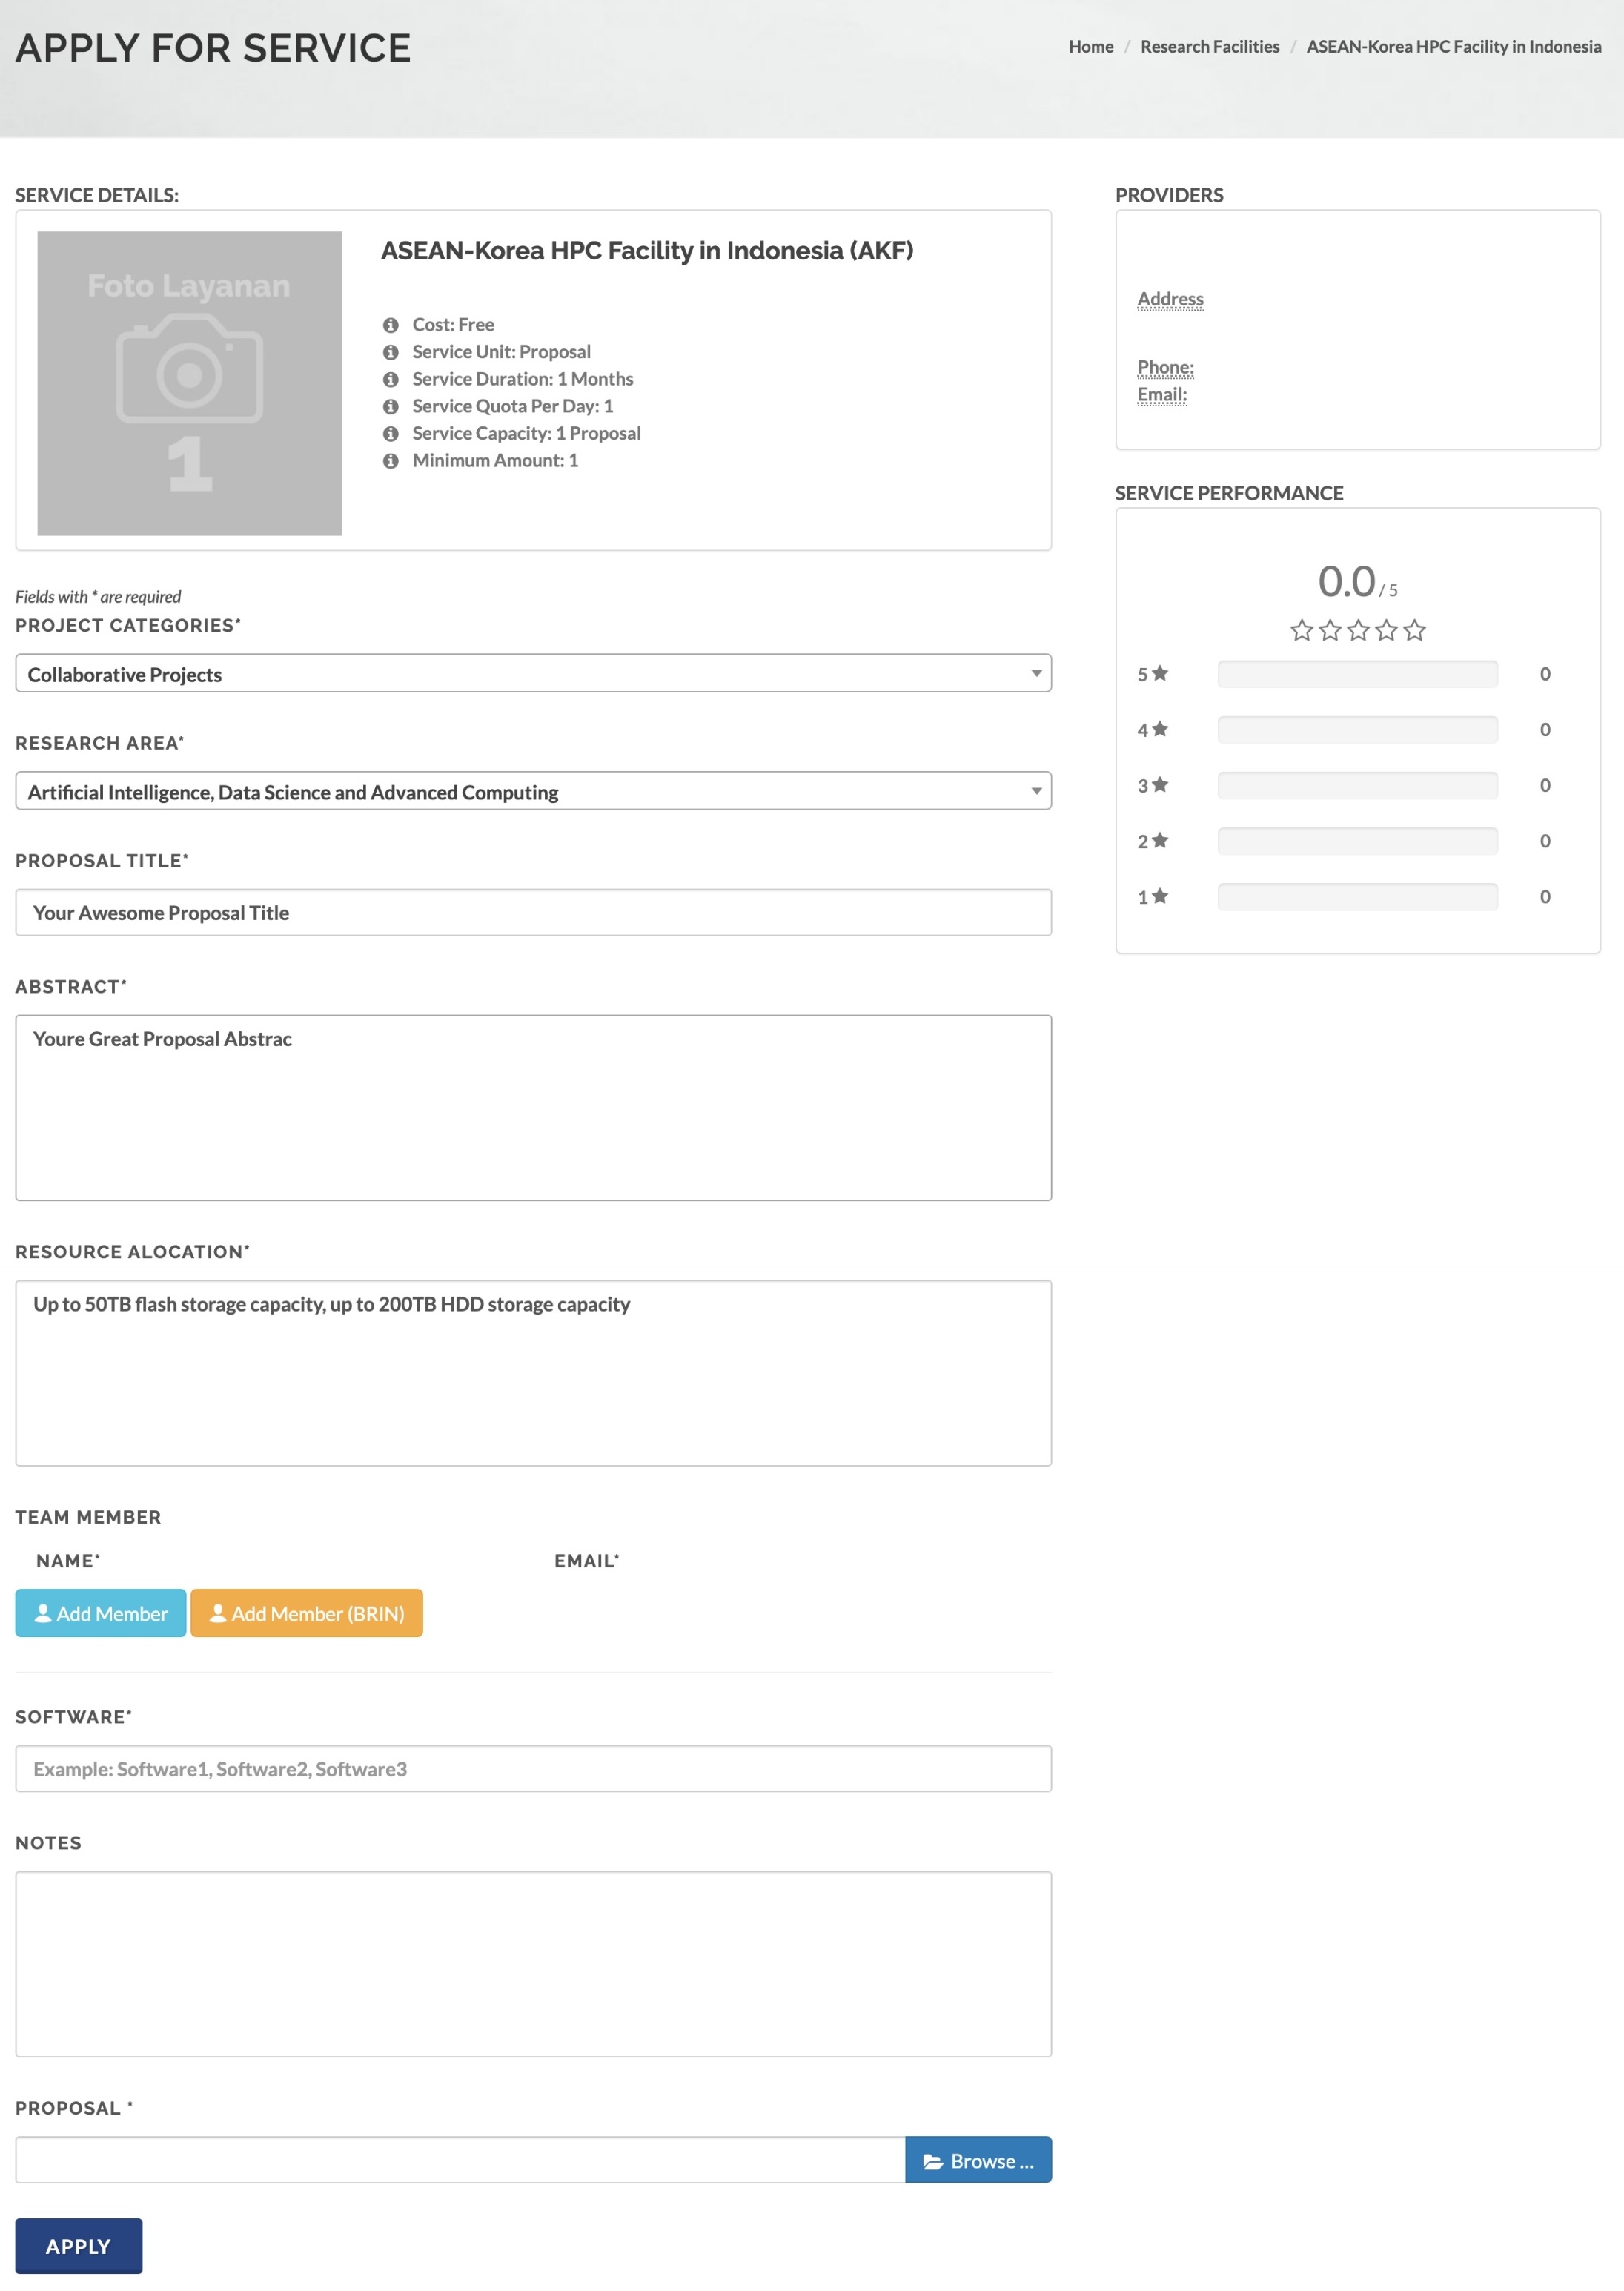Submit the form with the APPLY button
The width and height of the screenshot is (1624, 2291).
point(79,2246)
